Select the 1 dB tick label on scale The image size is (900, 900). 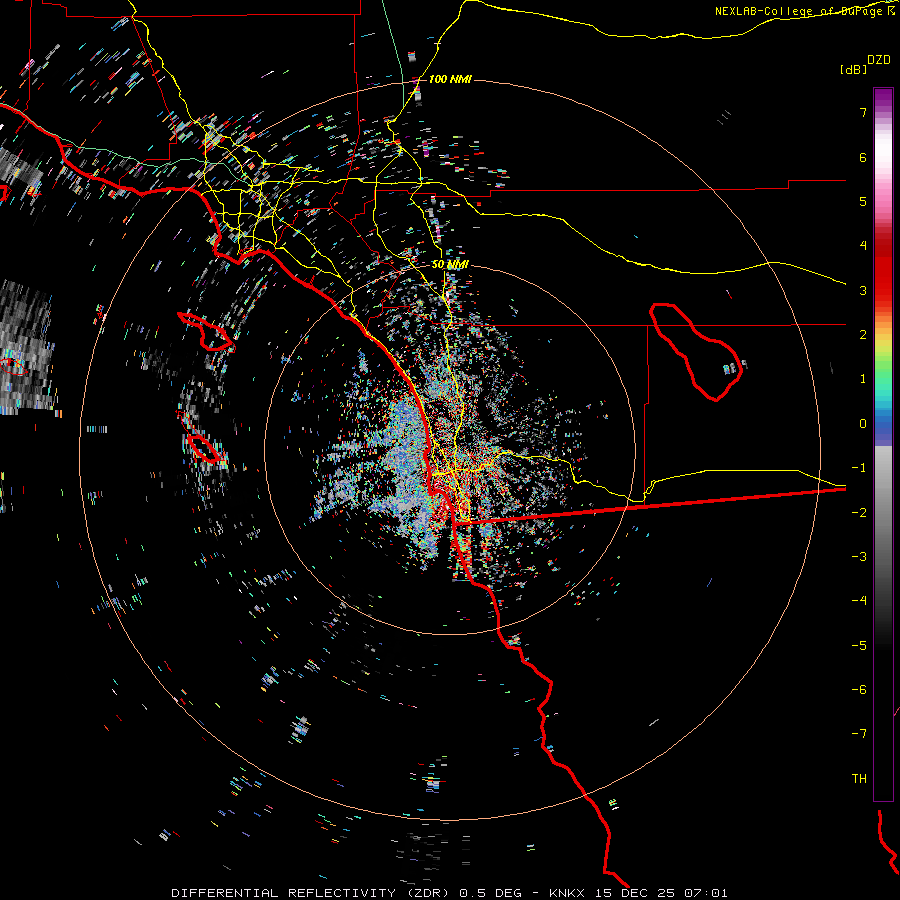click(863, 379)
